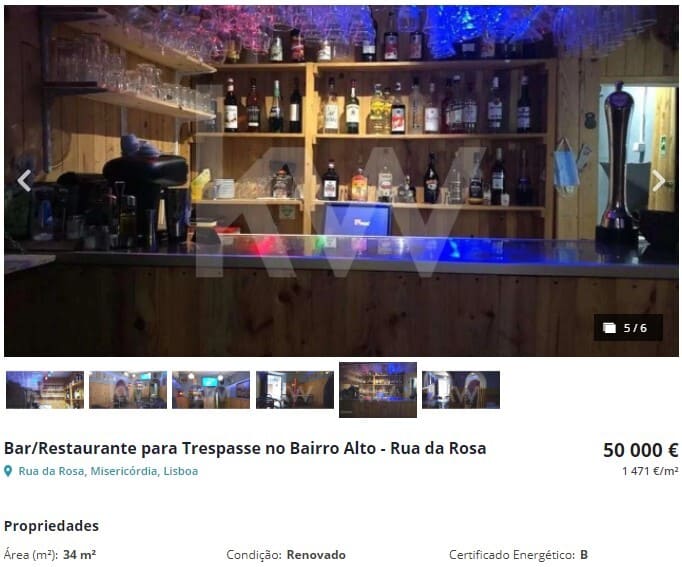Click the Misericórdia location link
The width and height of the screenshot is (682, 567).
[x=124, y=471]
